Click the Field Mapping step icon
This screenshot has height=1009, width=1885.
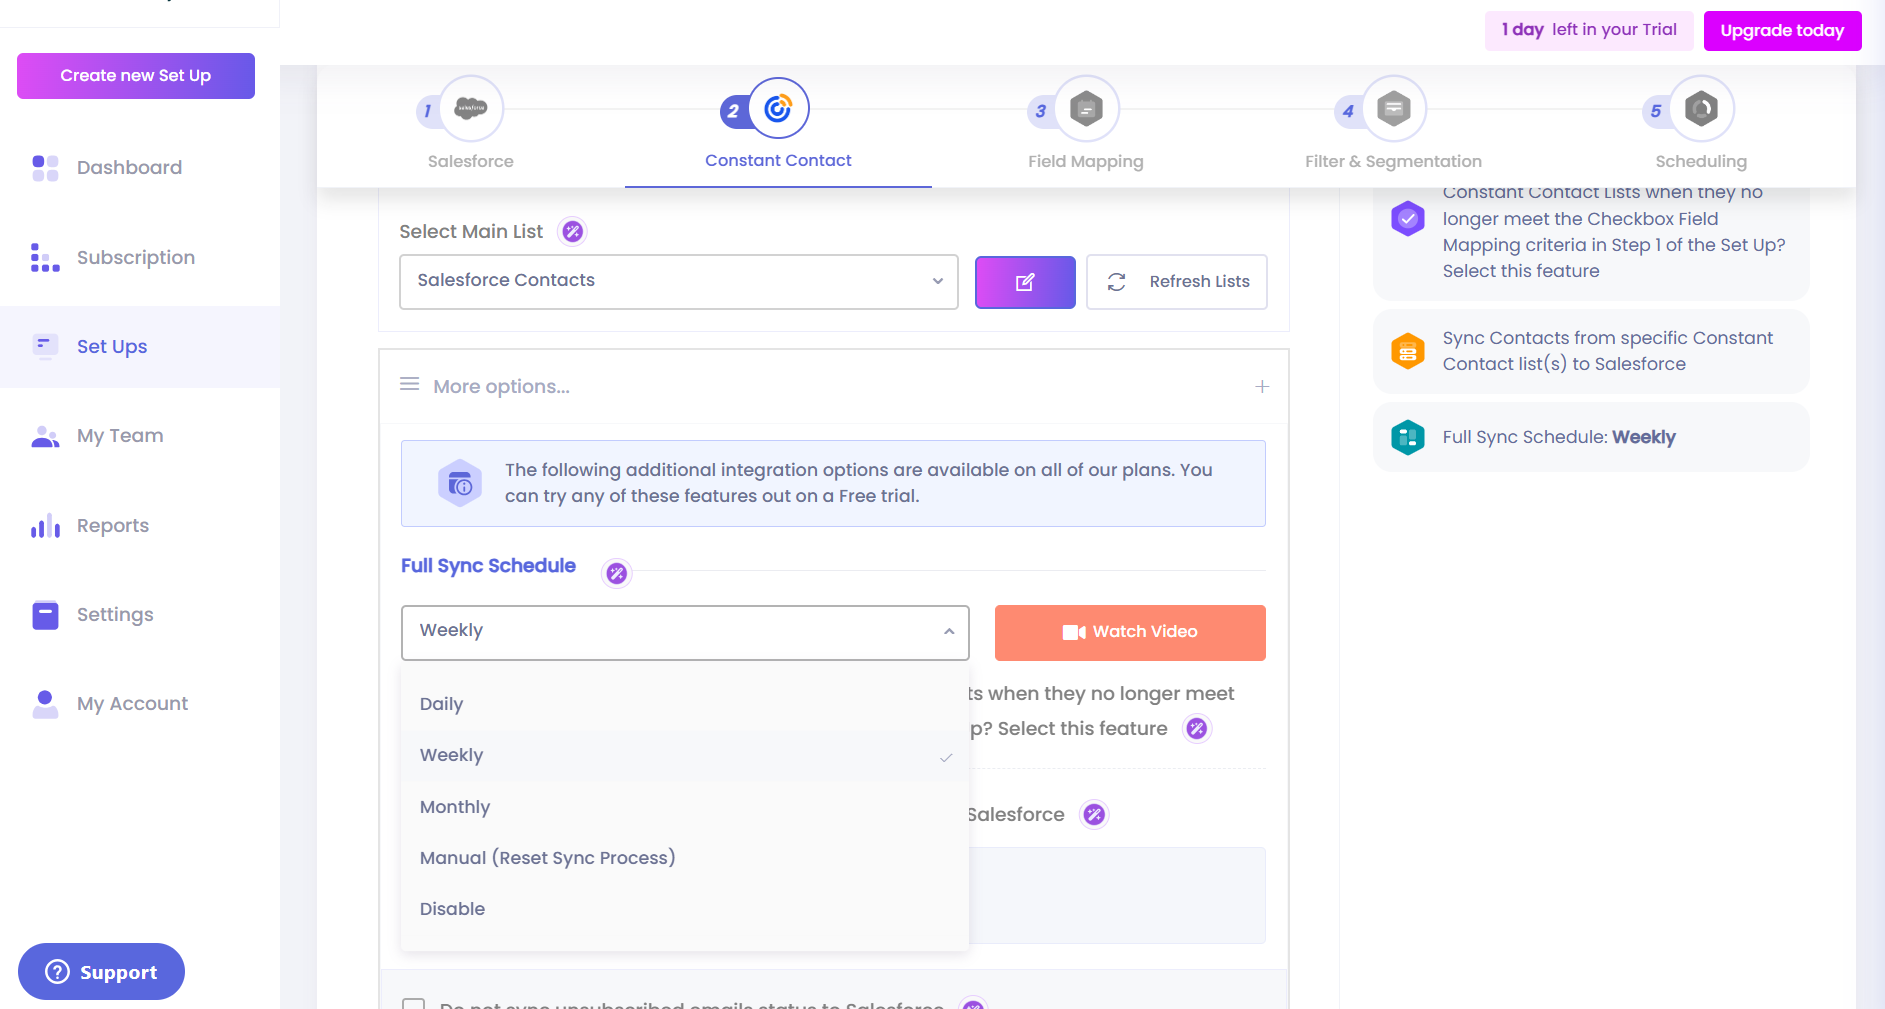click(x=1086, y=108)
